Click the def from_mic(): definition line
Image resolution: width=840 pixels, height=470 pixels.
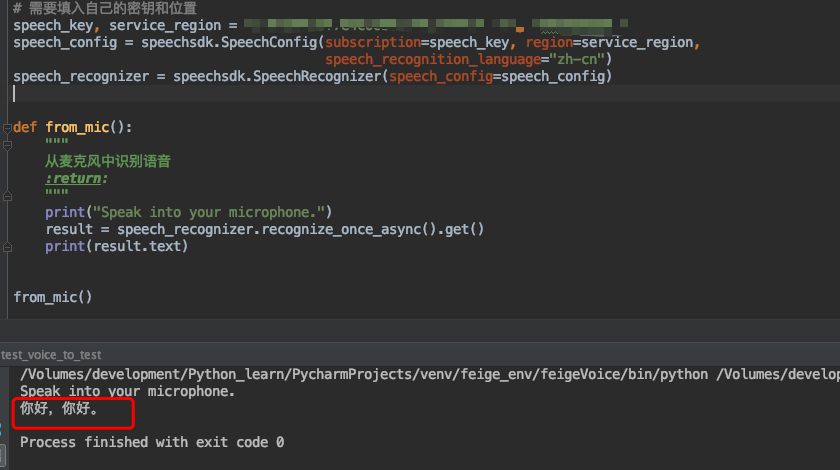[x=72, y=128]
